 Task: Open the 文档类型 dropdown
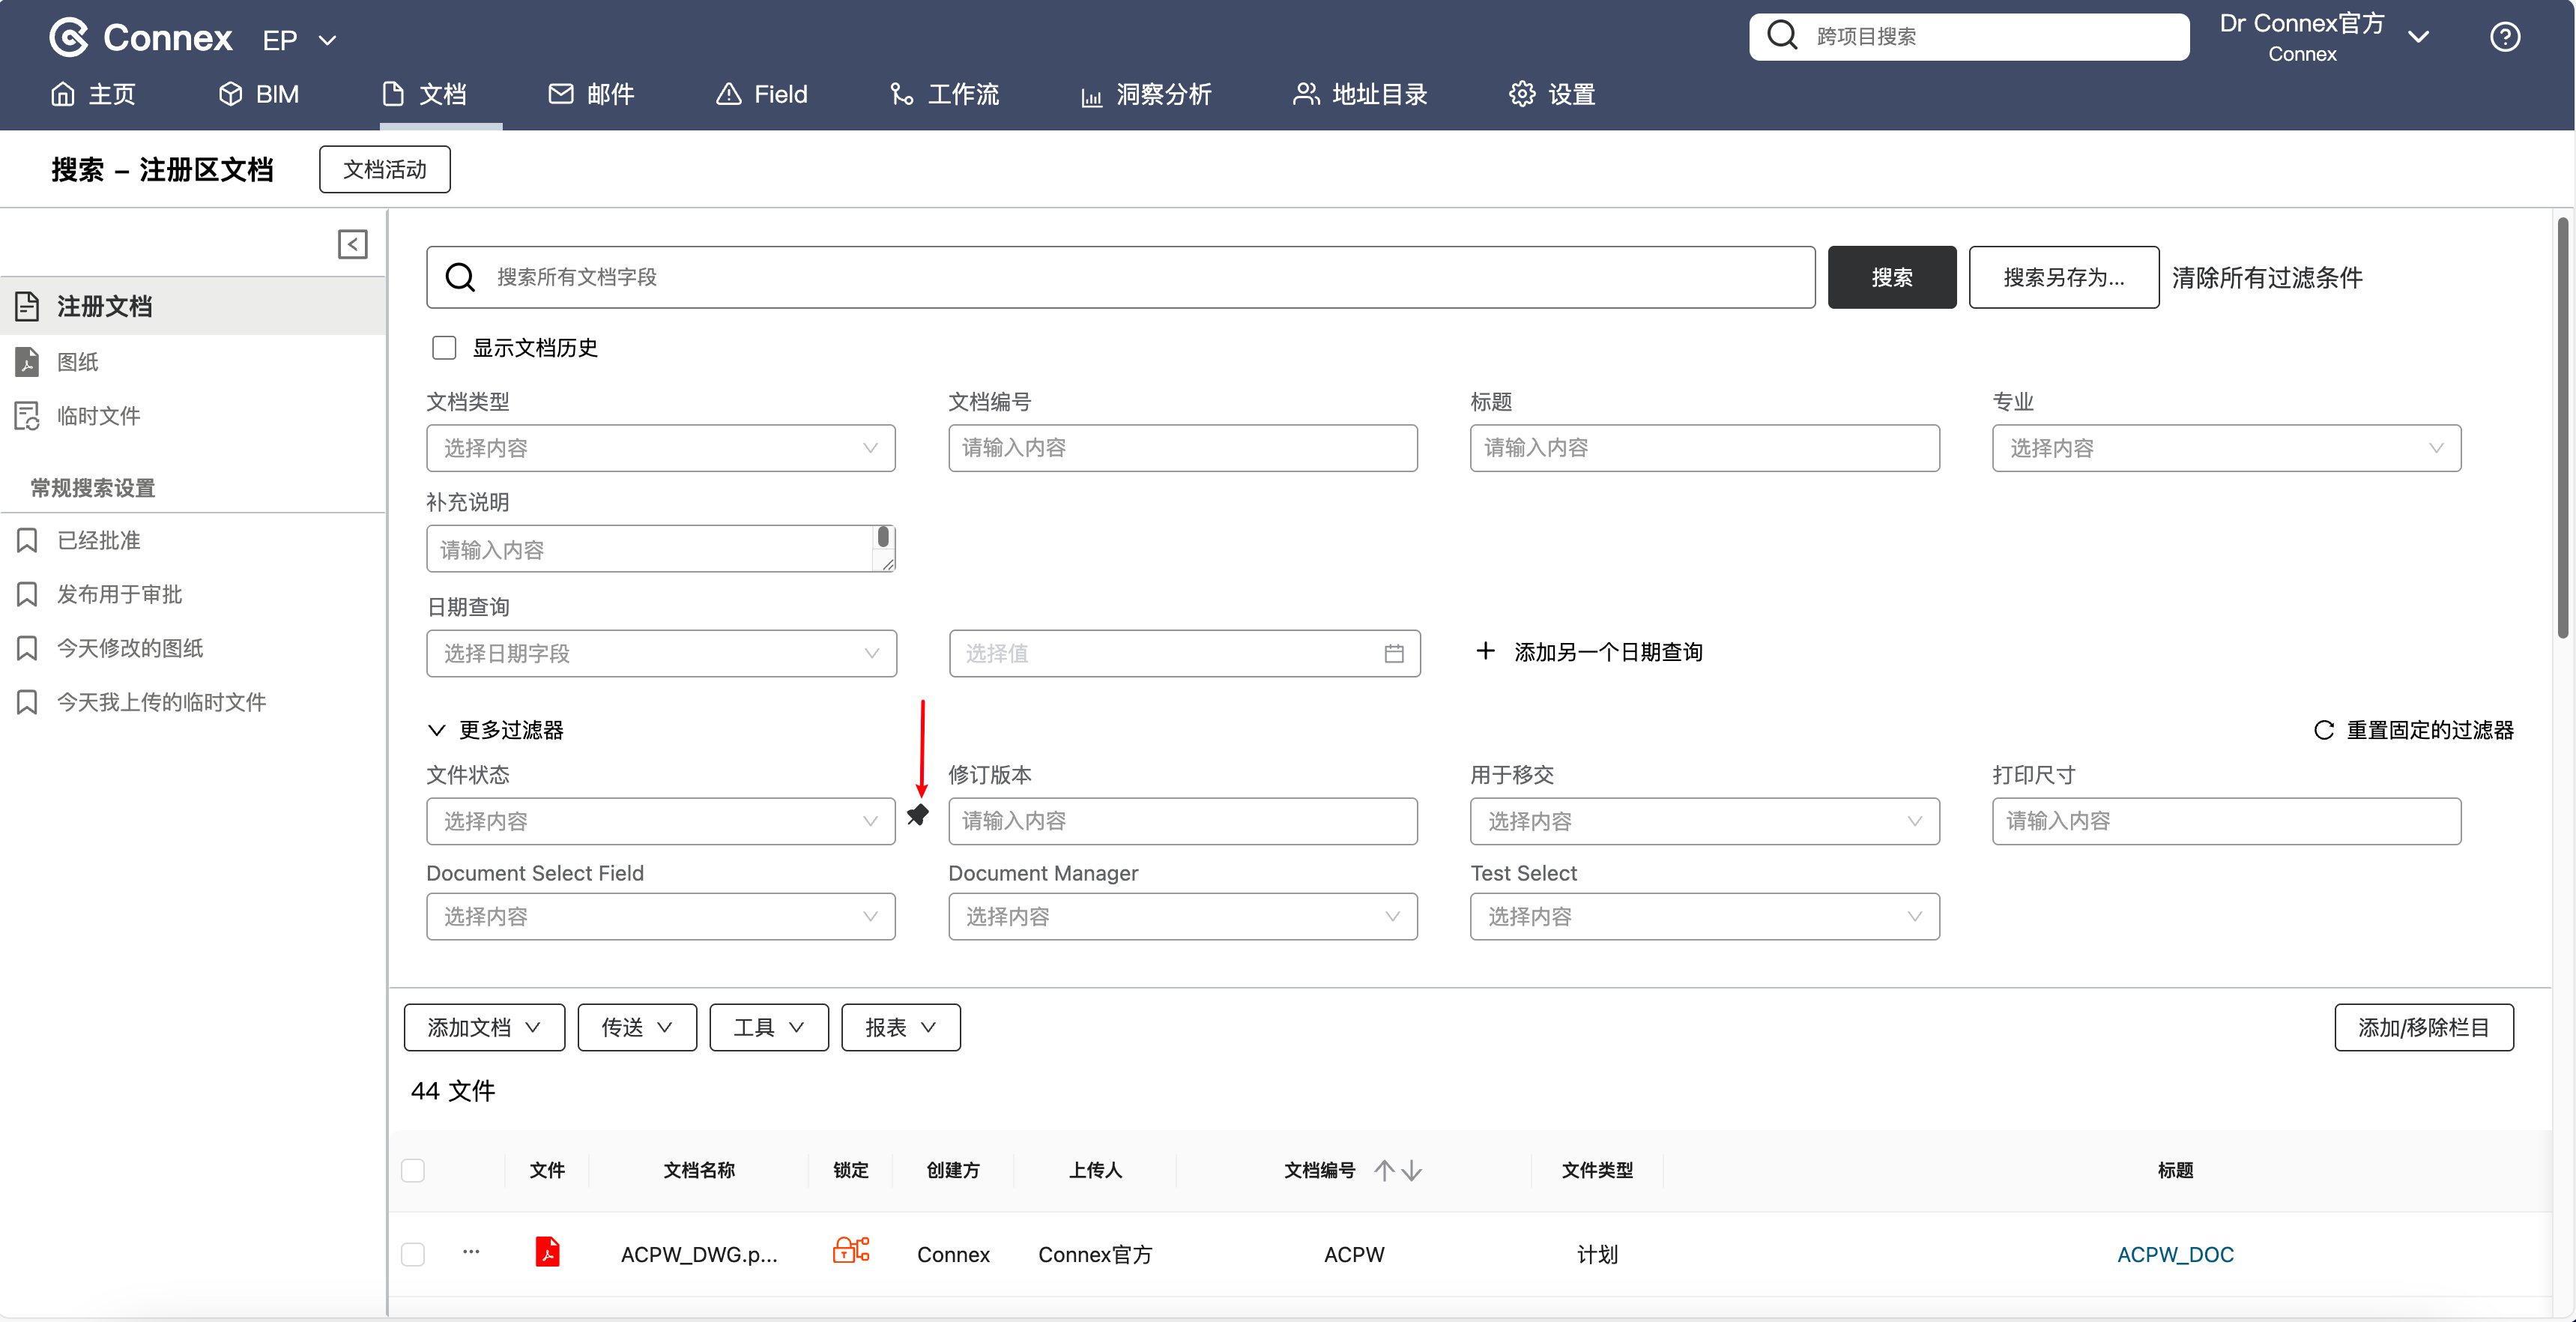coord(660,448)
